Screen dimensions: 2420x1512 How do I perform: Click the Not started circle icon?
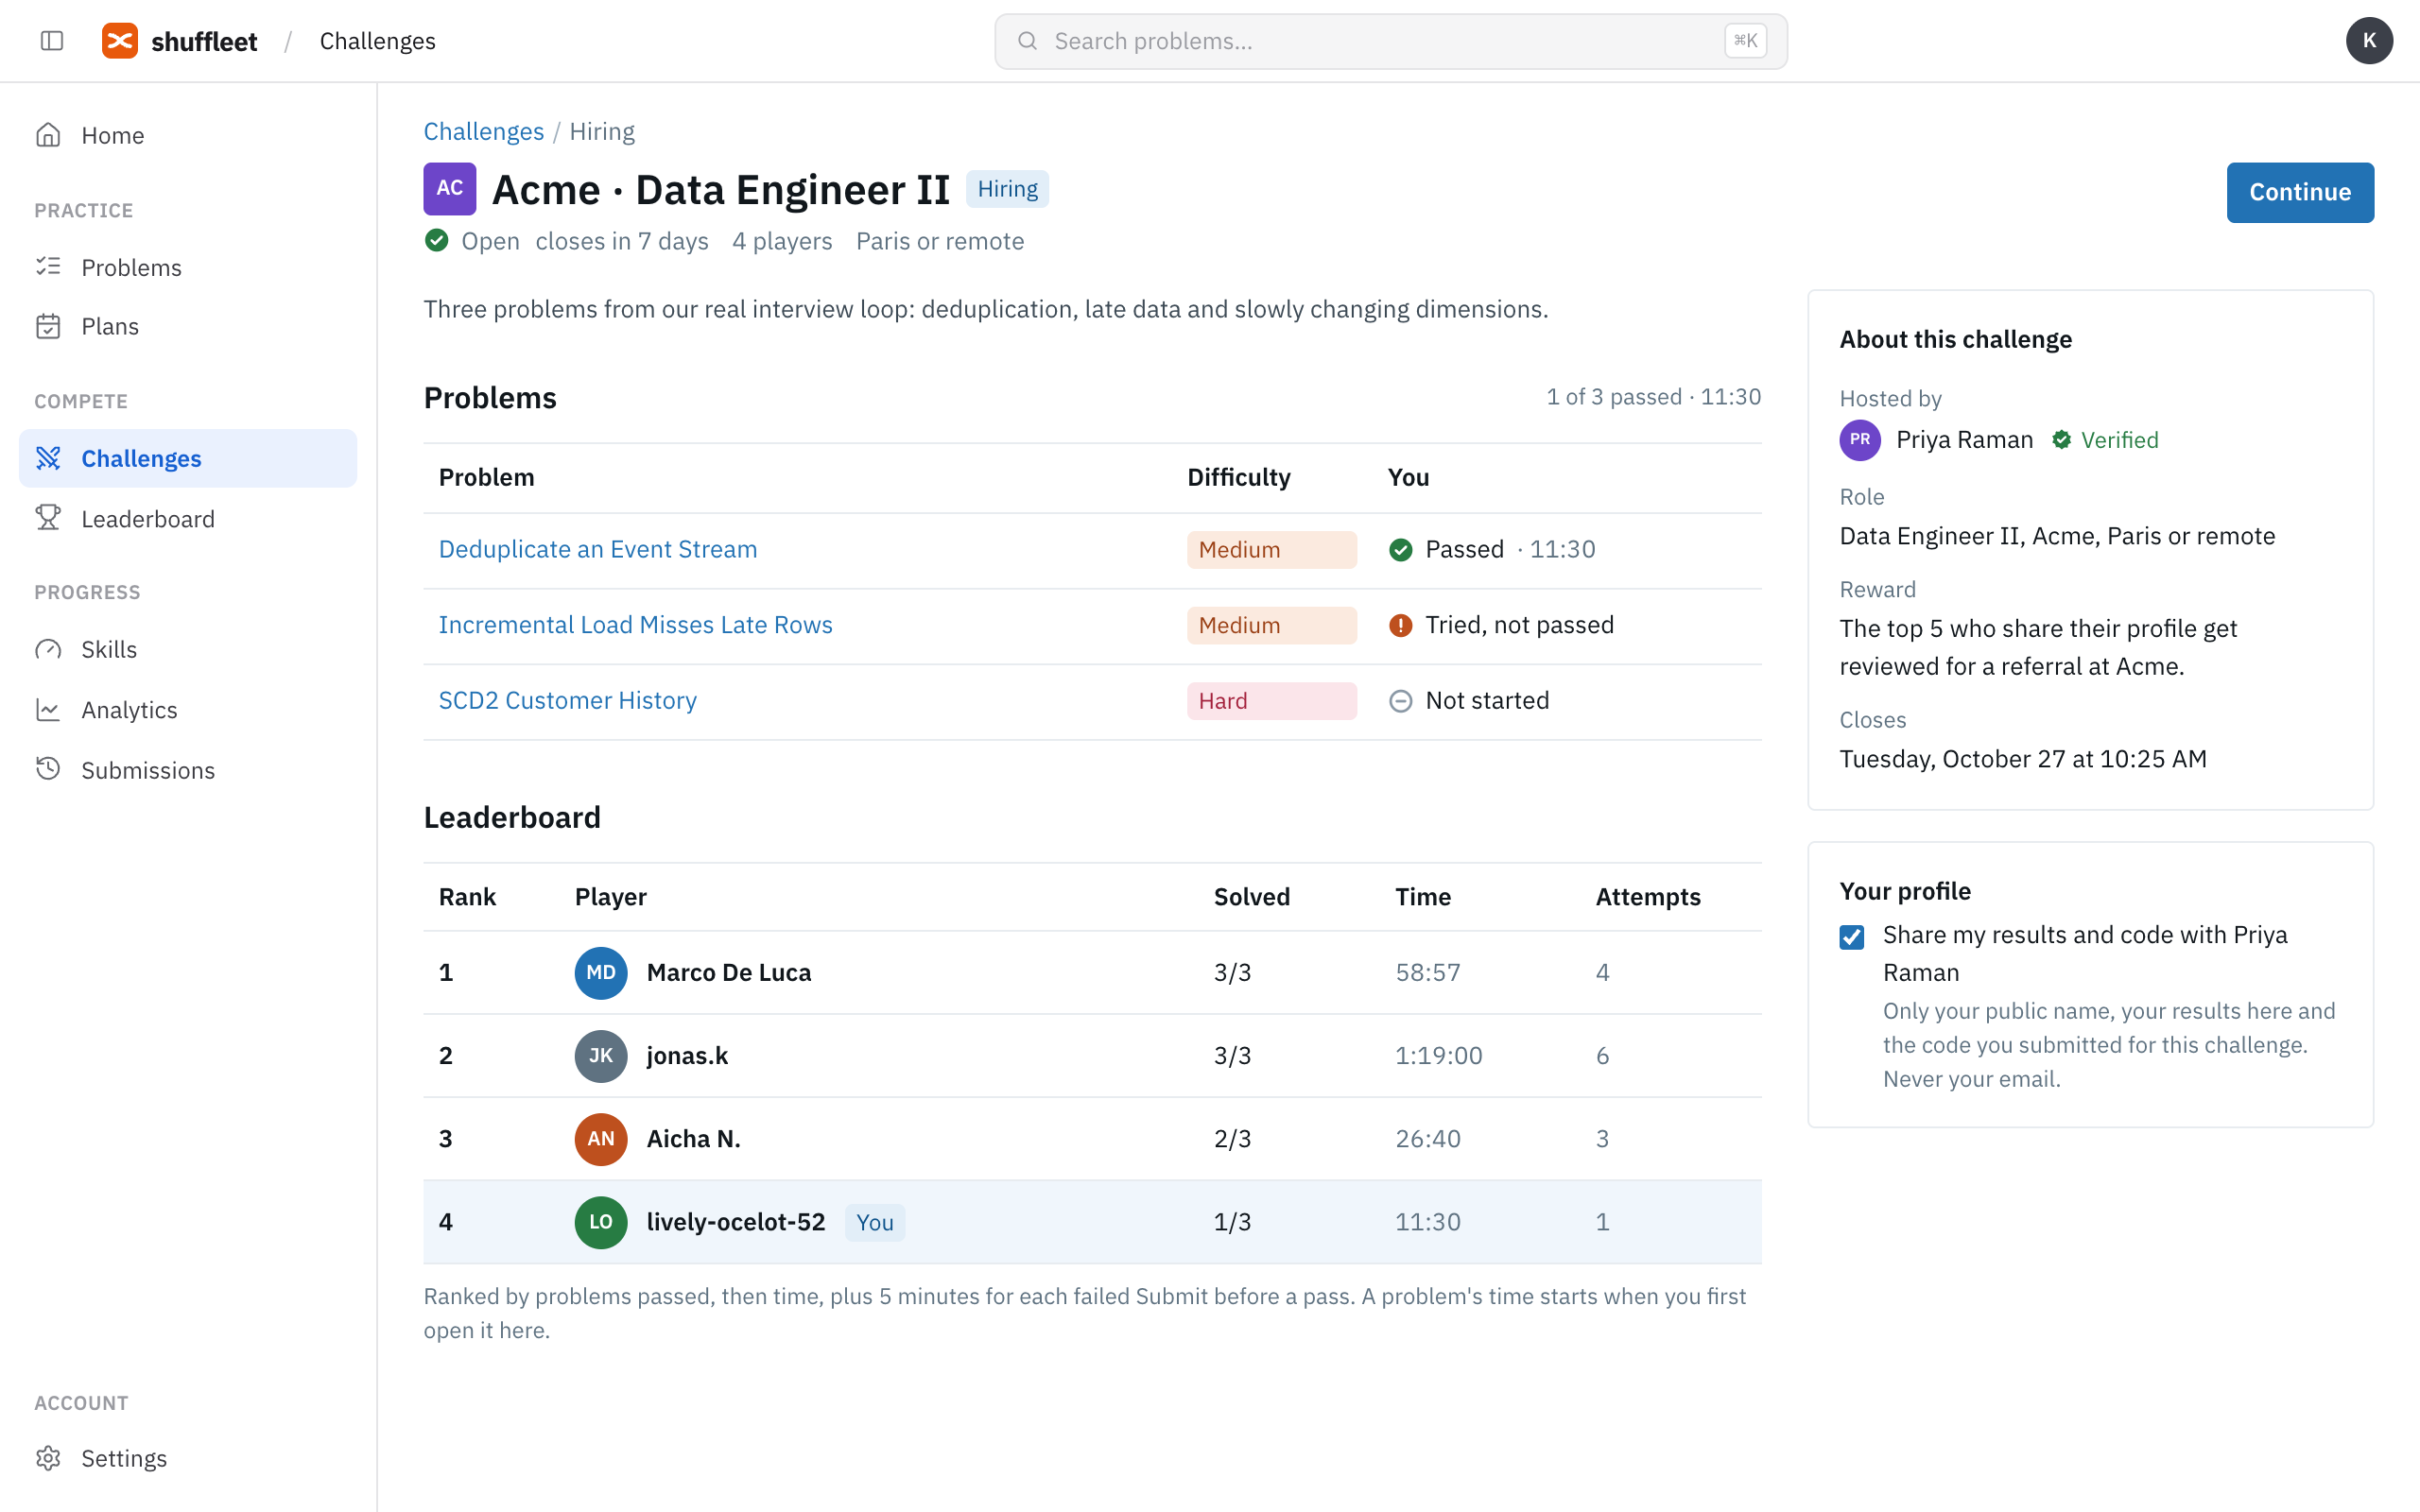point(1401,701)
